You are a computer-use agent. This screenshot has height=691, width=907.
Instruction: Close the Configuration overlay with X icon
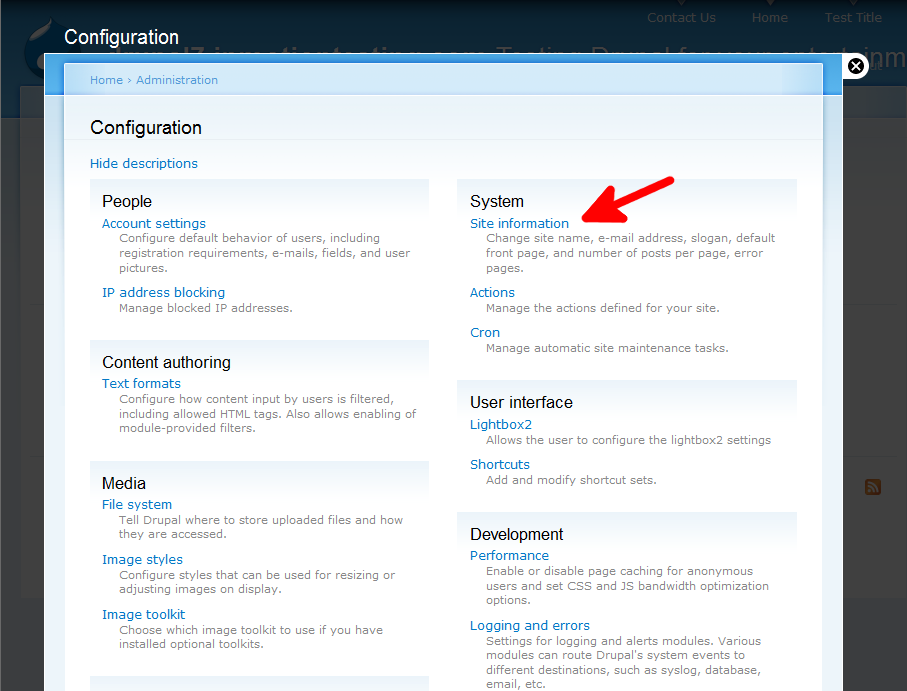tap(856, 66)
